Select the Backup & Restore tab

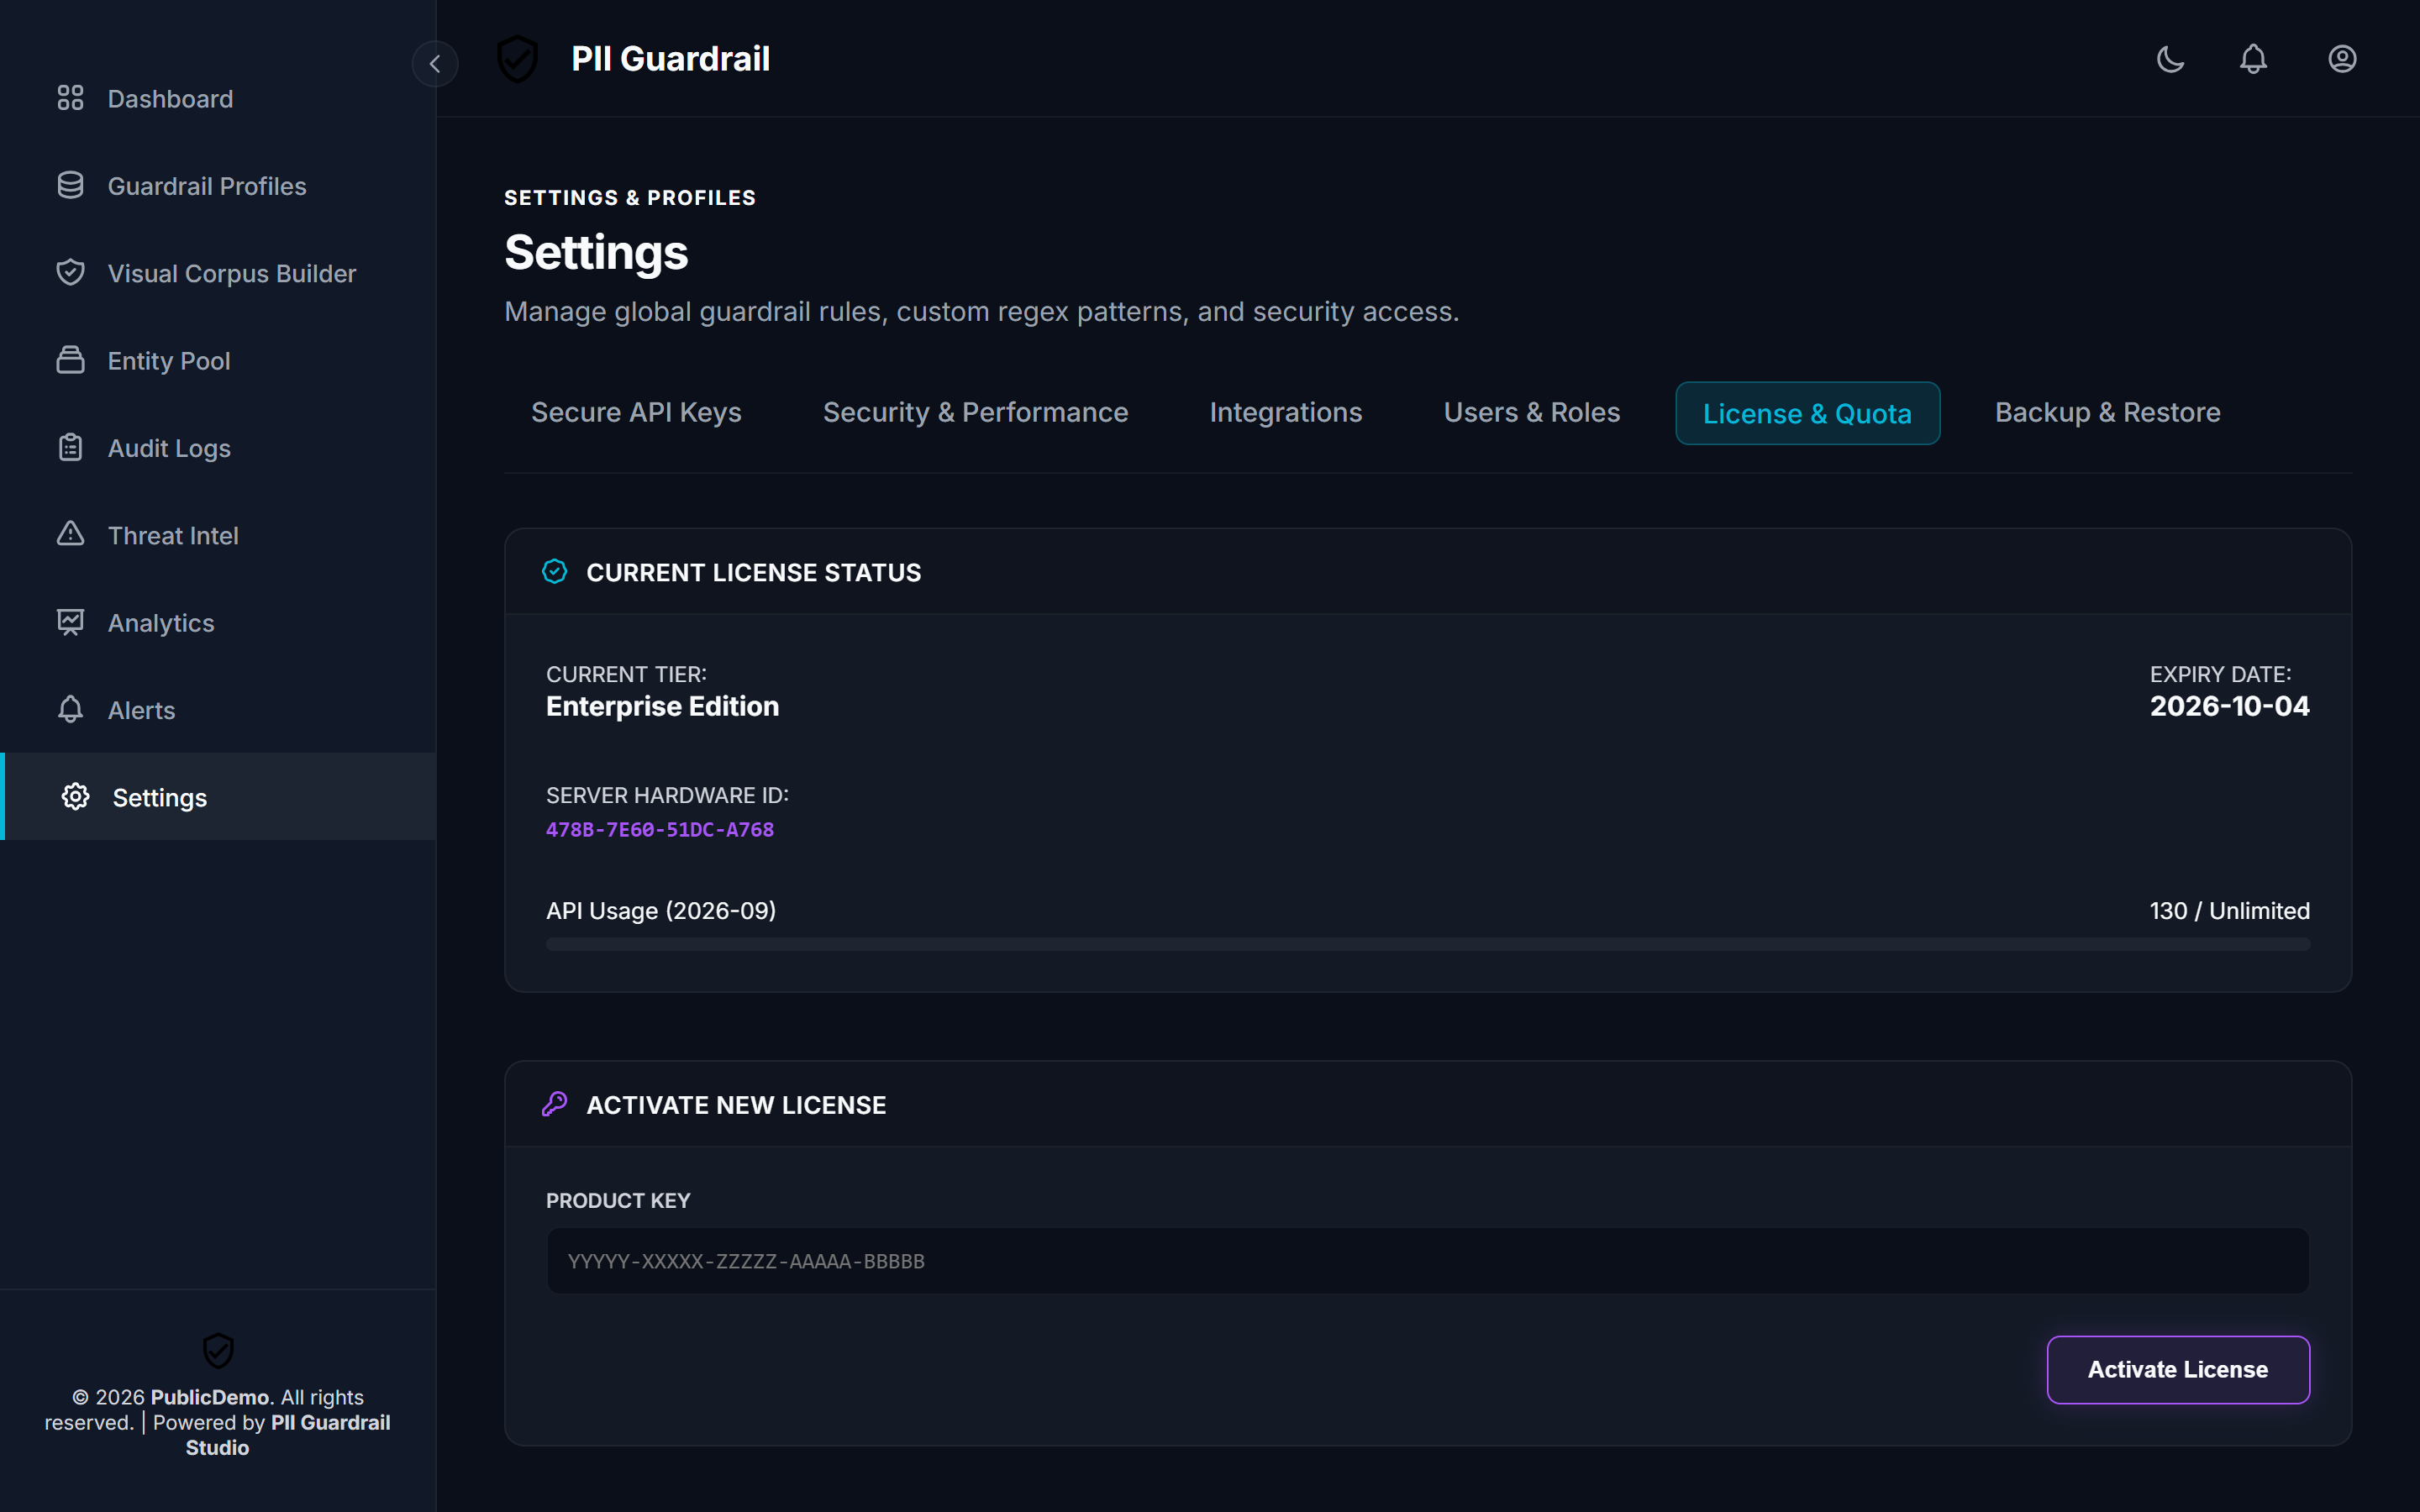(x=2107, y=412)
